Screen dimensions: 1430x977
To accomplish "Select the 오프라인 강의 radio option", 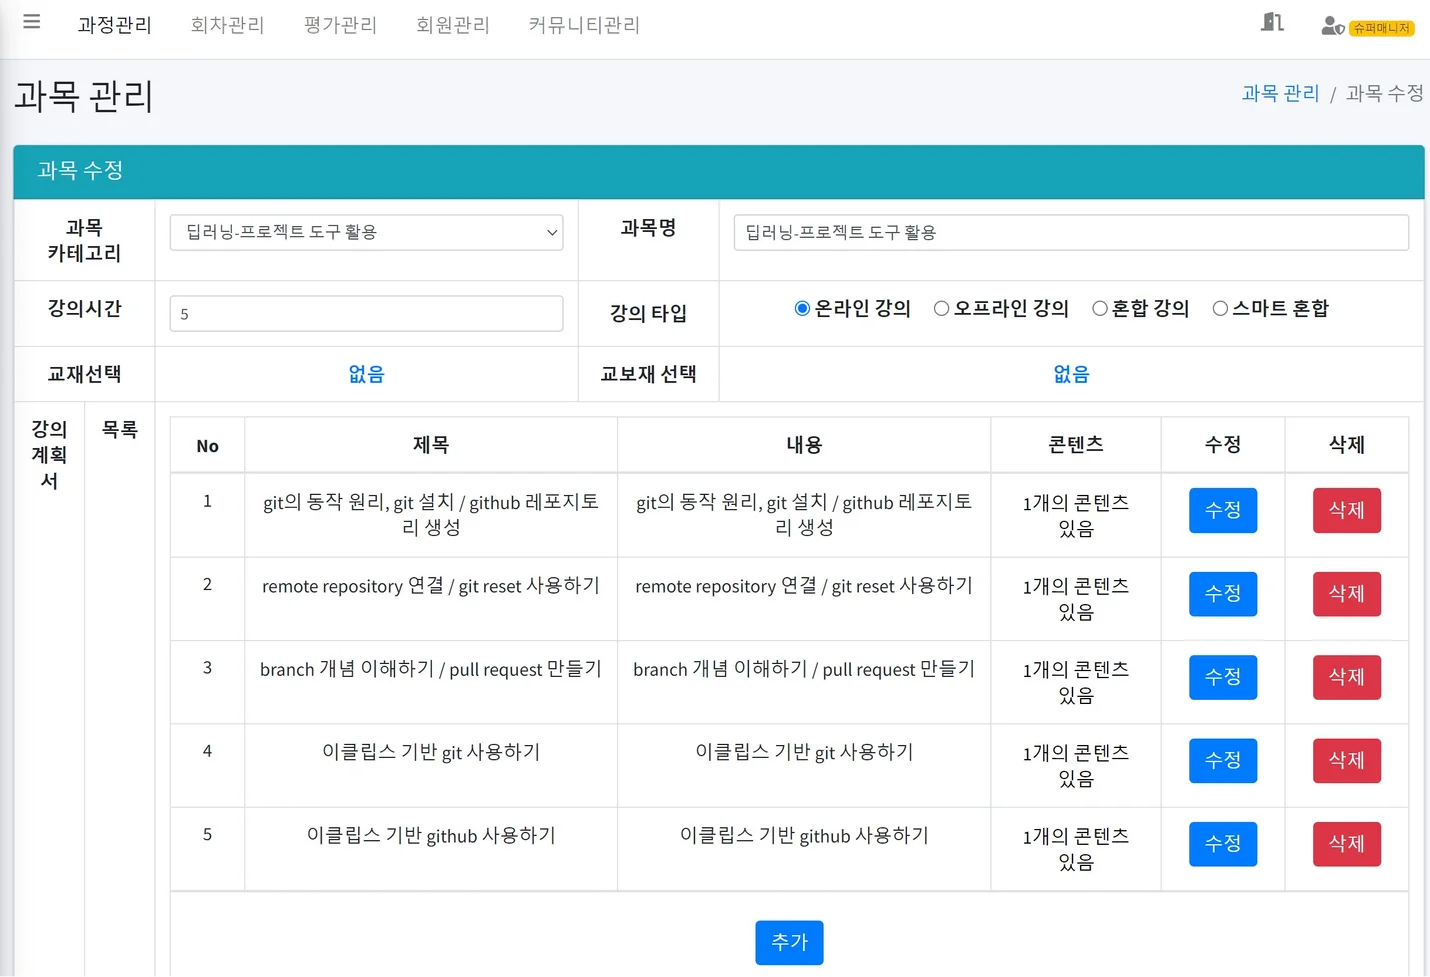I will (x=941, y=308).
